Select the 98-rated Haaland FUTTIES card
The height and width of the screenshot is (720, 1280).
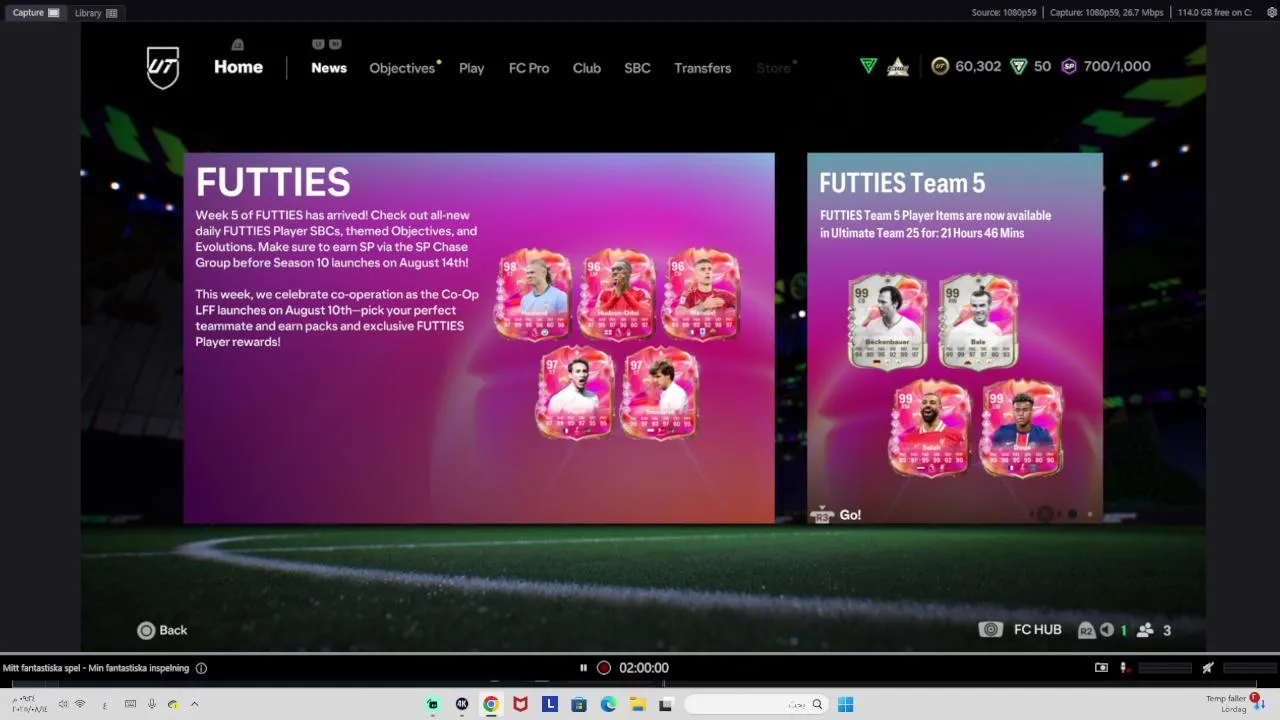(535, 295)
